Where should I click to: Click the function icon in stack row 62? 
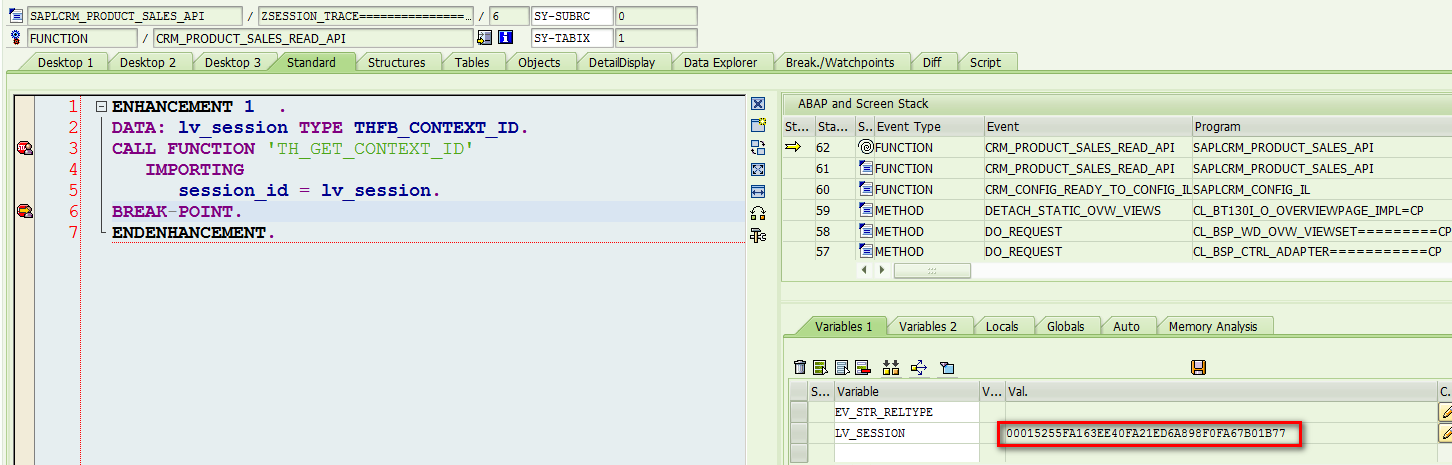point(866,147)
